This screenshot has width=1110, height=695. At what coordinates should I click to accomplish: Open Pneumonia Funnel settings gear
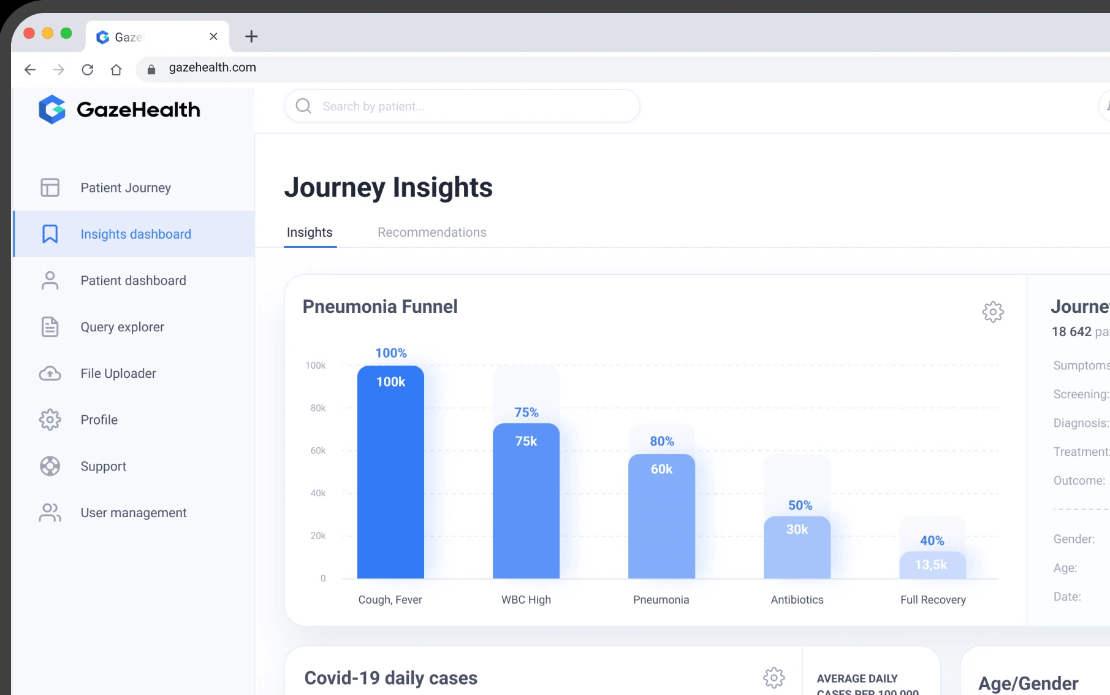(x=992, y=311)
